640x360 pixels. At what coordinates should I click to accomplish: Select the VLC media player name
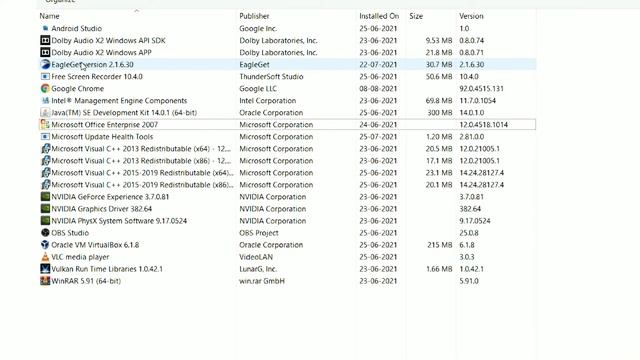click(x=80, y=257)
